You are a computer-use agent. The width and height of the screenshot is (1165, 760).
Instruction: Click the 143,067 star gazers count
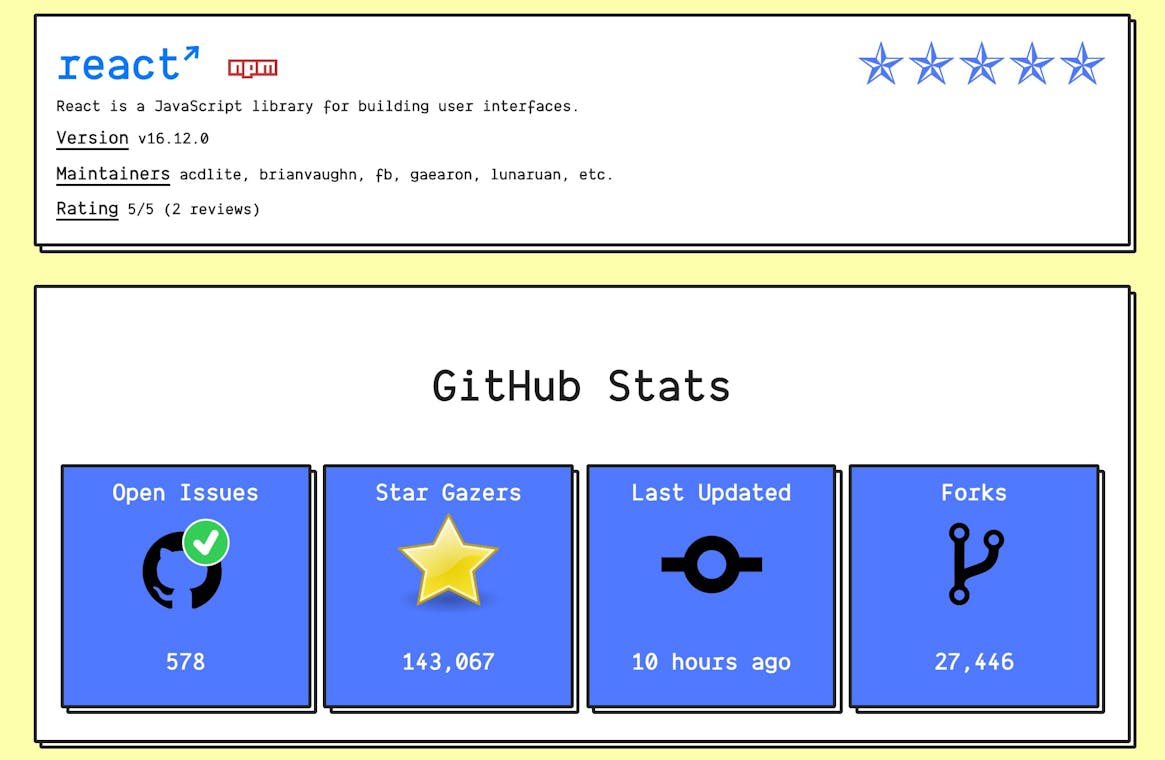click(448, 661)
